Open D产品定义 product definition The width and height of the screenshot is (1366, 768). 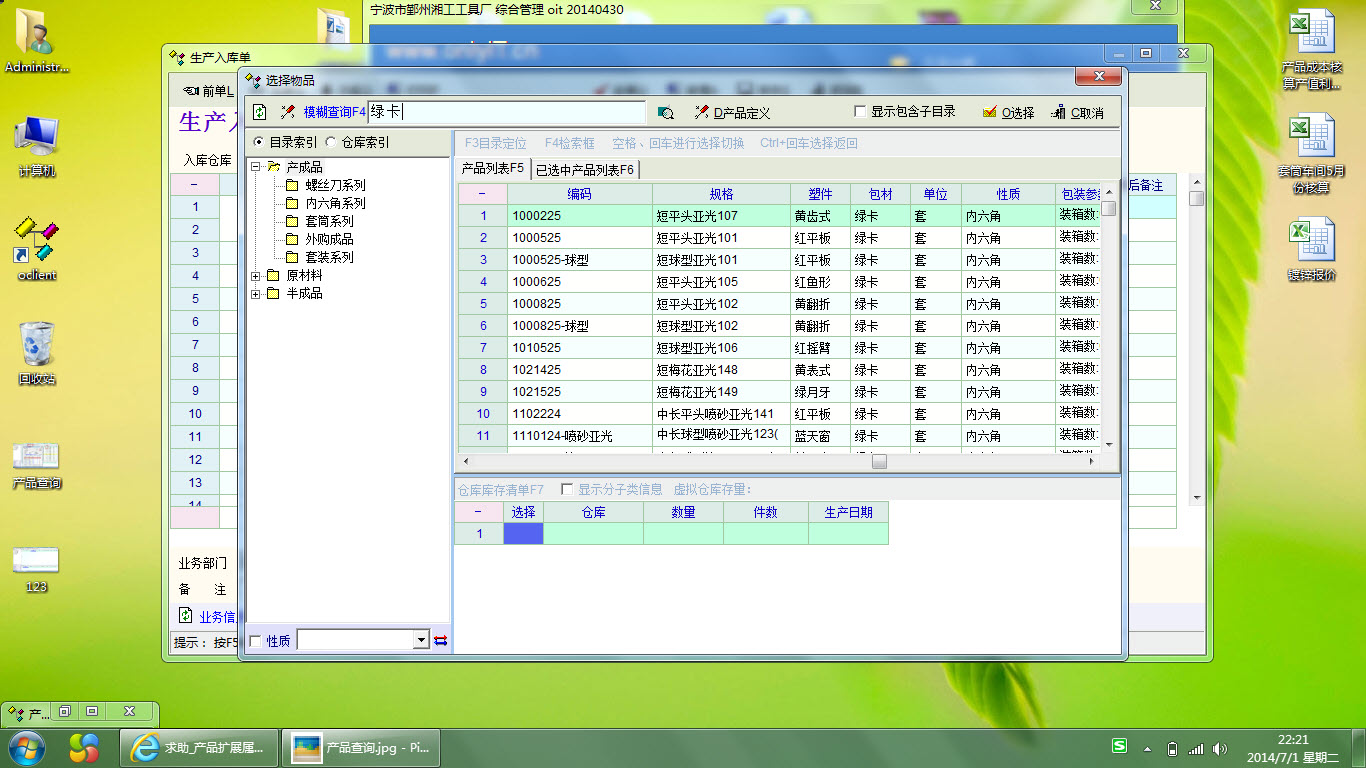point(733,113)
